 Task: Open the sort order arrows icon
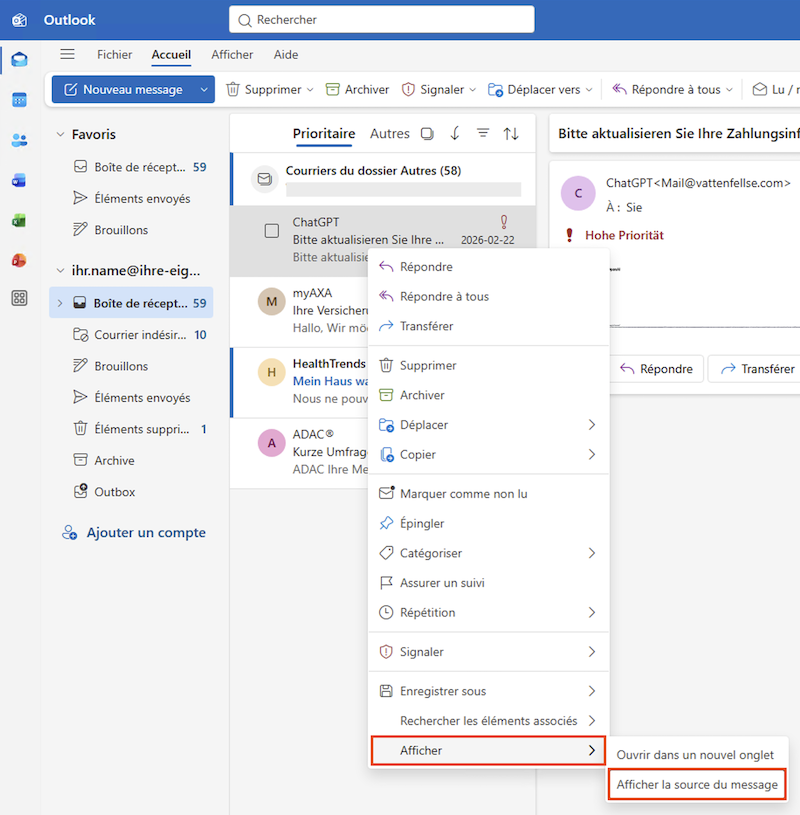pyautogui.click(x=511, y=134)
